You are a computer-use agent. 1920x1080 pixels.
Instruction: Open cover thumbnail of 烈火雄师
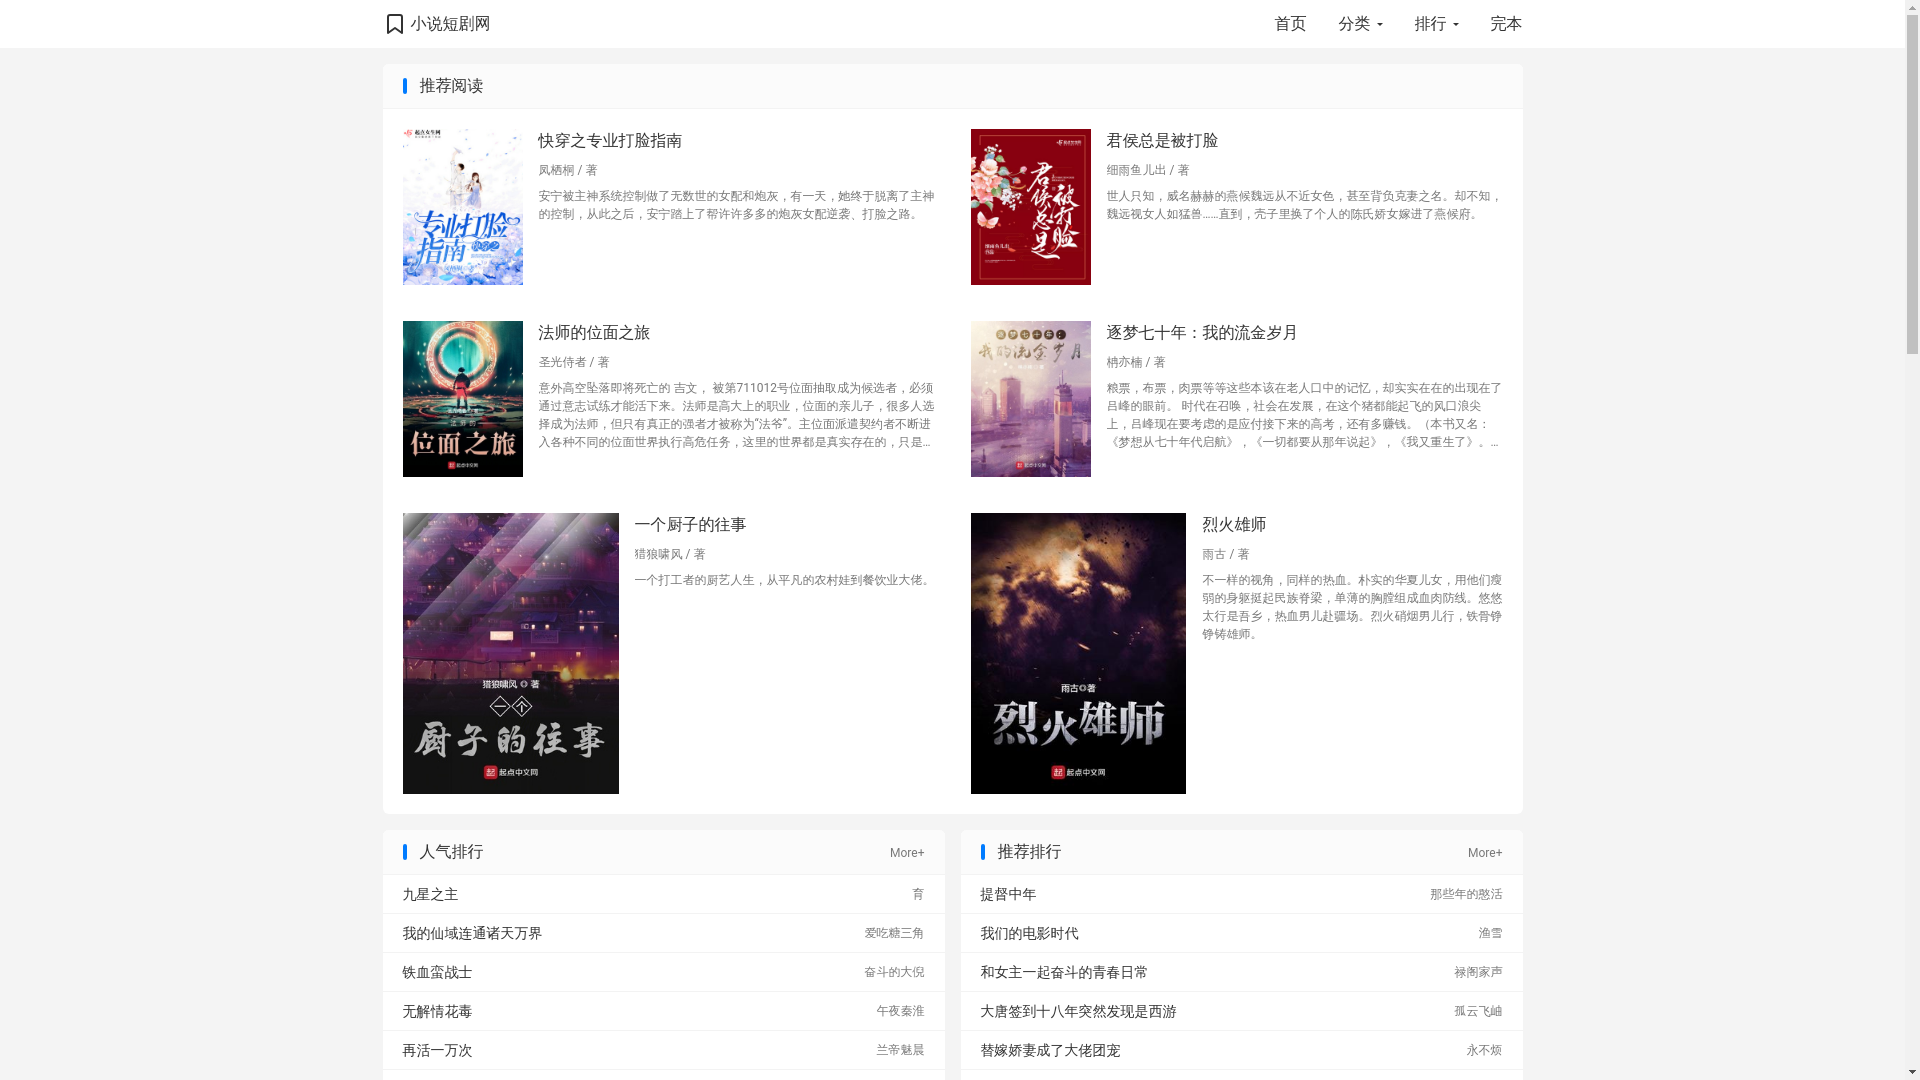point(1078,653)
